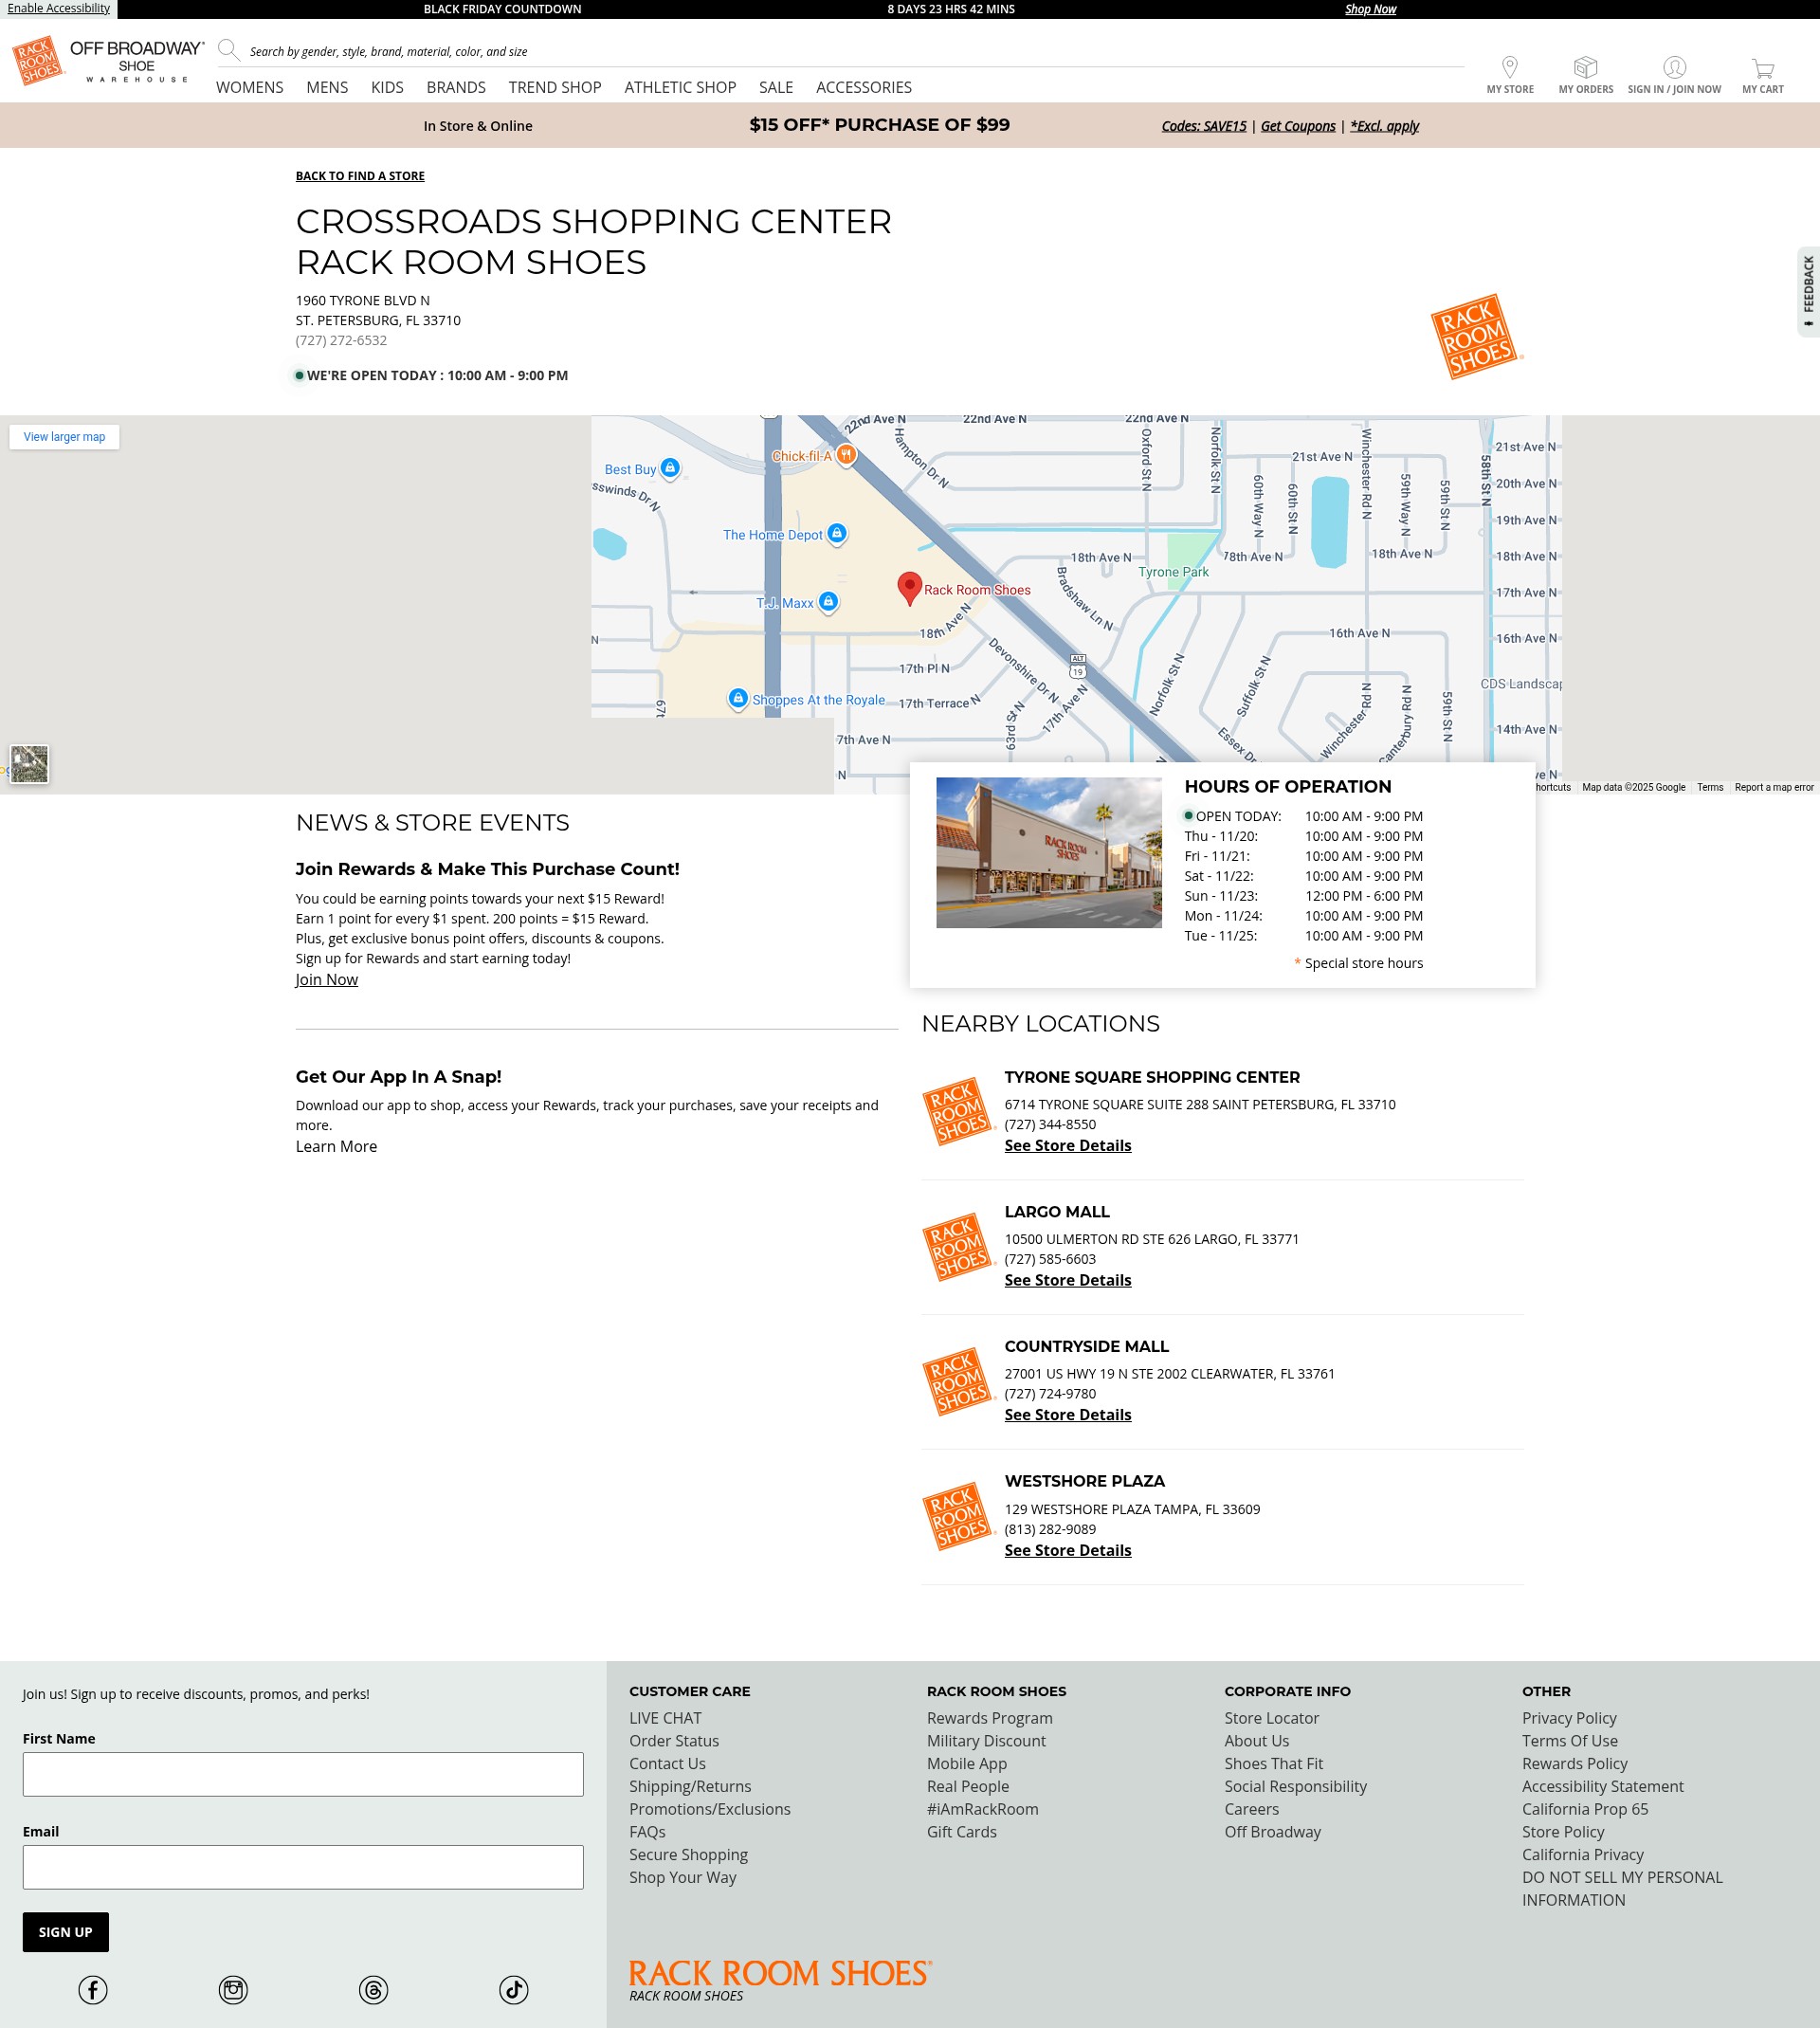1820x2028 pixels.
Task: Open My Orders box icon
Action: pos(1585,67)
